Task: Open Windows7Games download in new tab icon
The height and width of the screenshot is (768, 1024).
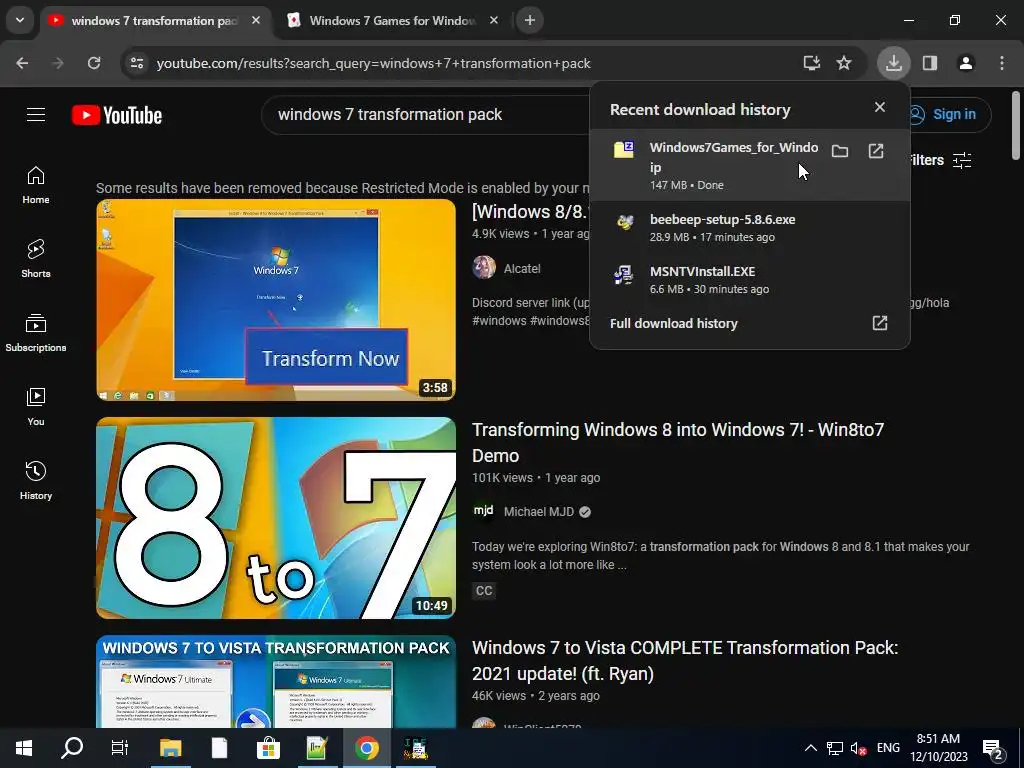Action: tap(876, 152)
